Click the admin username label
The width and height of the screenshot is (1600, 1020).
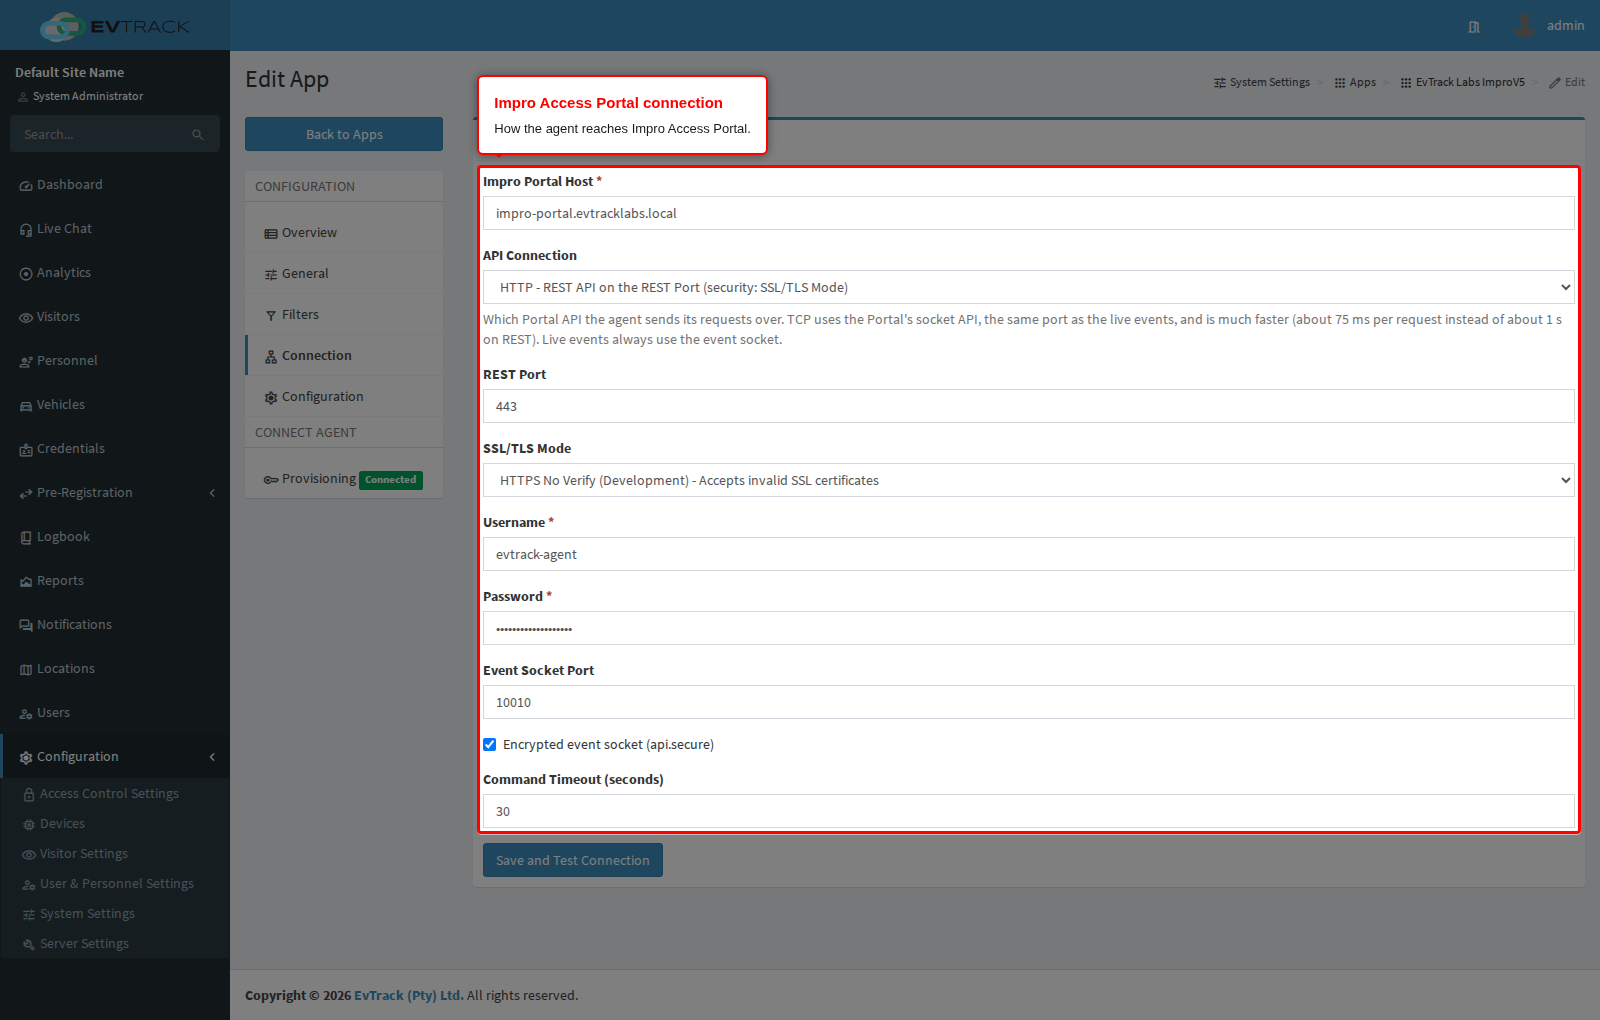point(1565,26)
